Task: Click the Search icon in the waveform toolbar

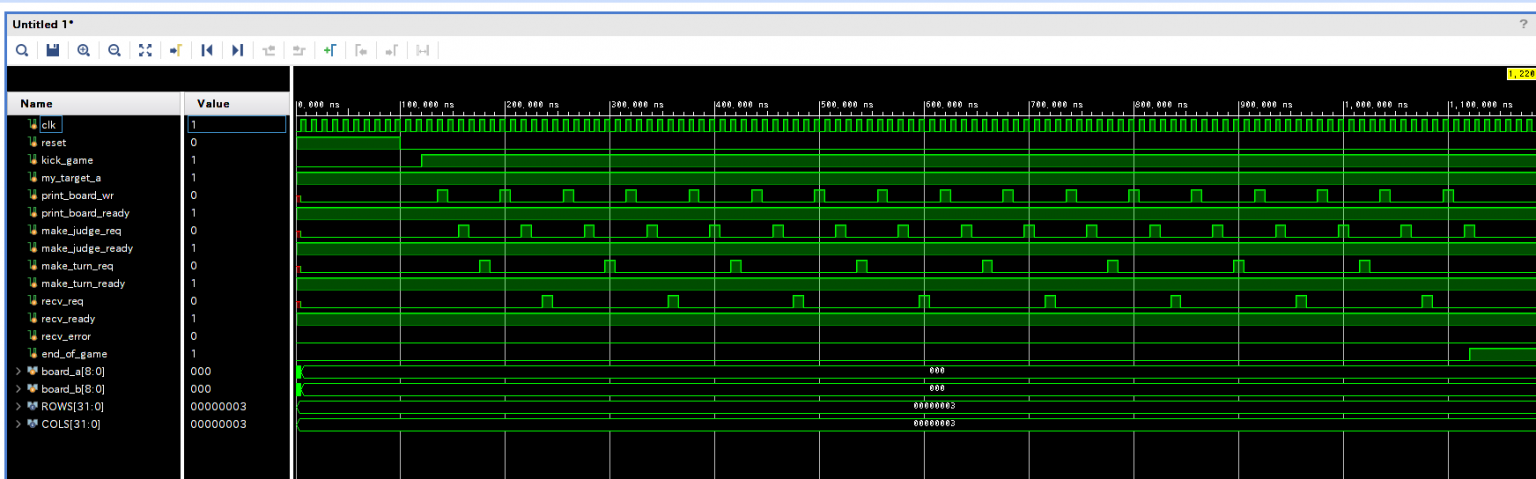Action: coord(21,50)
